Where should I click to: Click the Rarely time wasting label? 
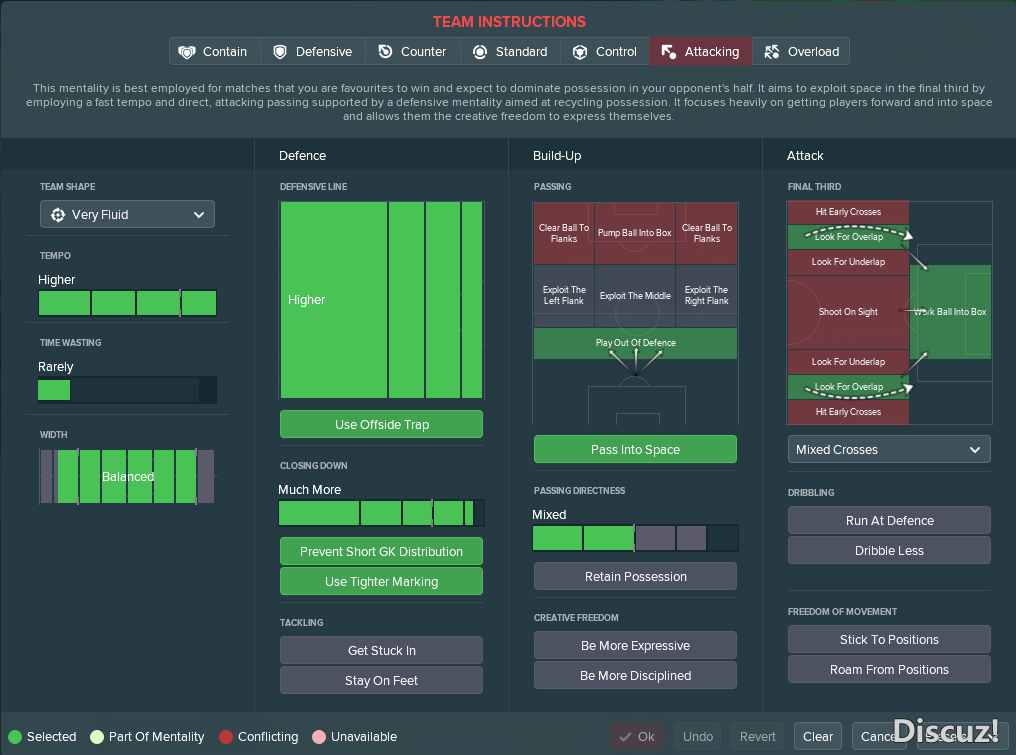[56, 367]
